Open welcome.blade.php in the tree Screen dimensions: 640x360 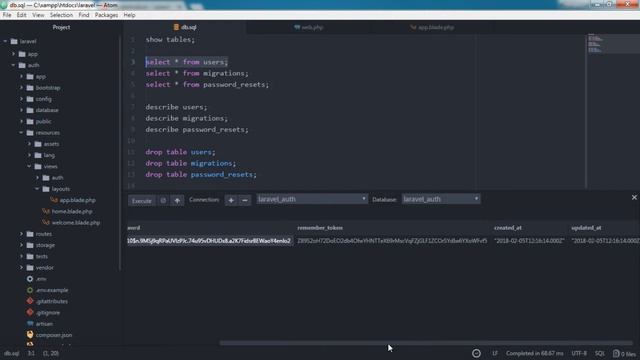tap(76, 223)
